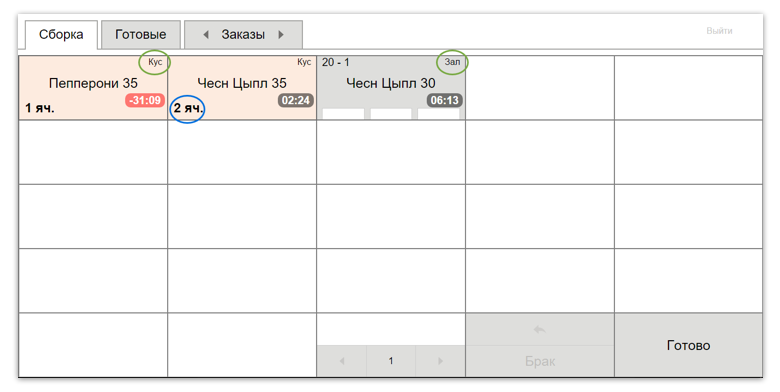Select the Чесн Цыпл 30 order tile
Image resolution: width=780 pixels, height=392 pixels.
(391, 88)
